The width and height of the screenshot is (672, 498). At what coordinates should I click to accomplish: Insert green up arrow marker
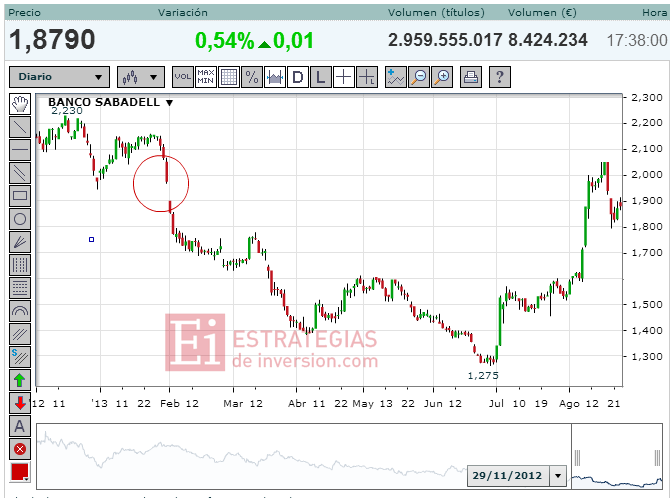[20, 380]
